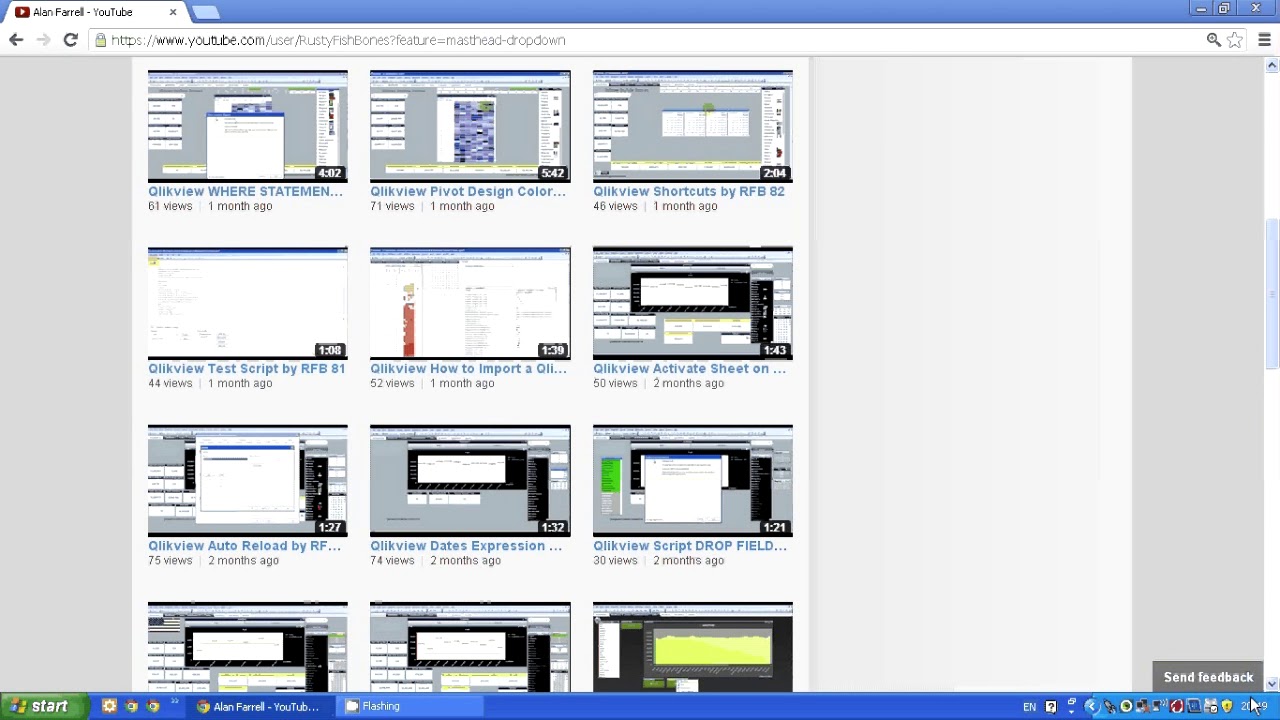Screen dimensions: 1280x720
Task: Open the yellow-green chart video thumbnail
Action: pos(693,647)
